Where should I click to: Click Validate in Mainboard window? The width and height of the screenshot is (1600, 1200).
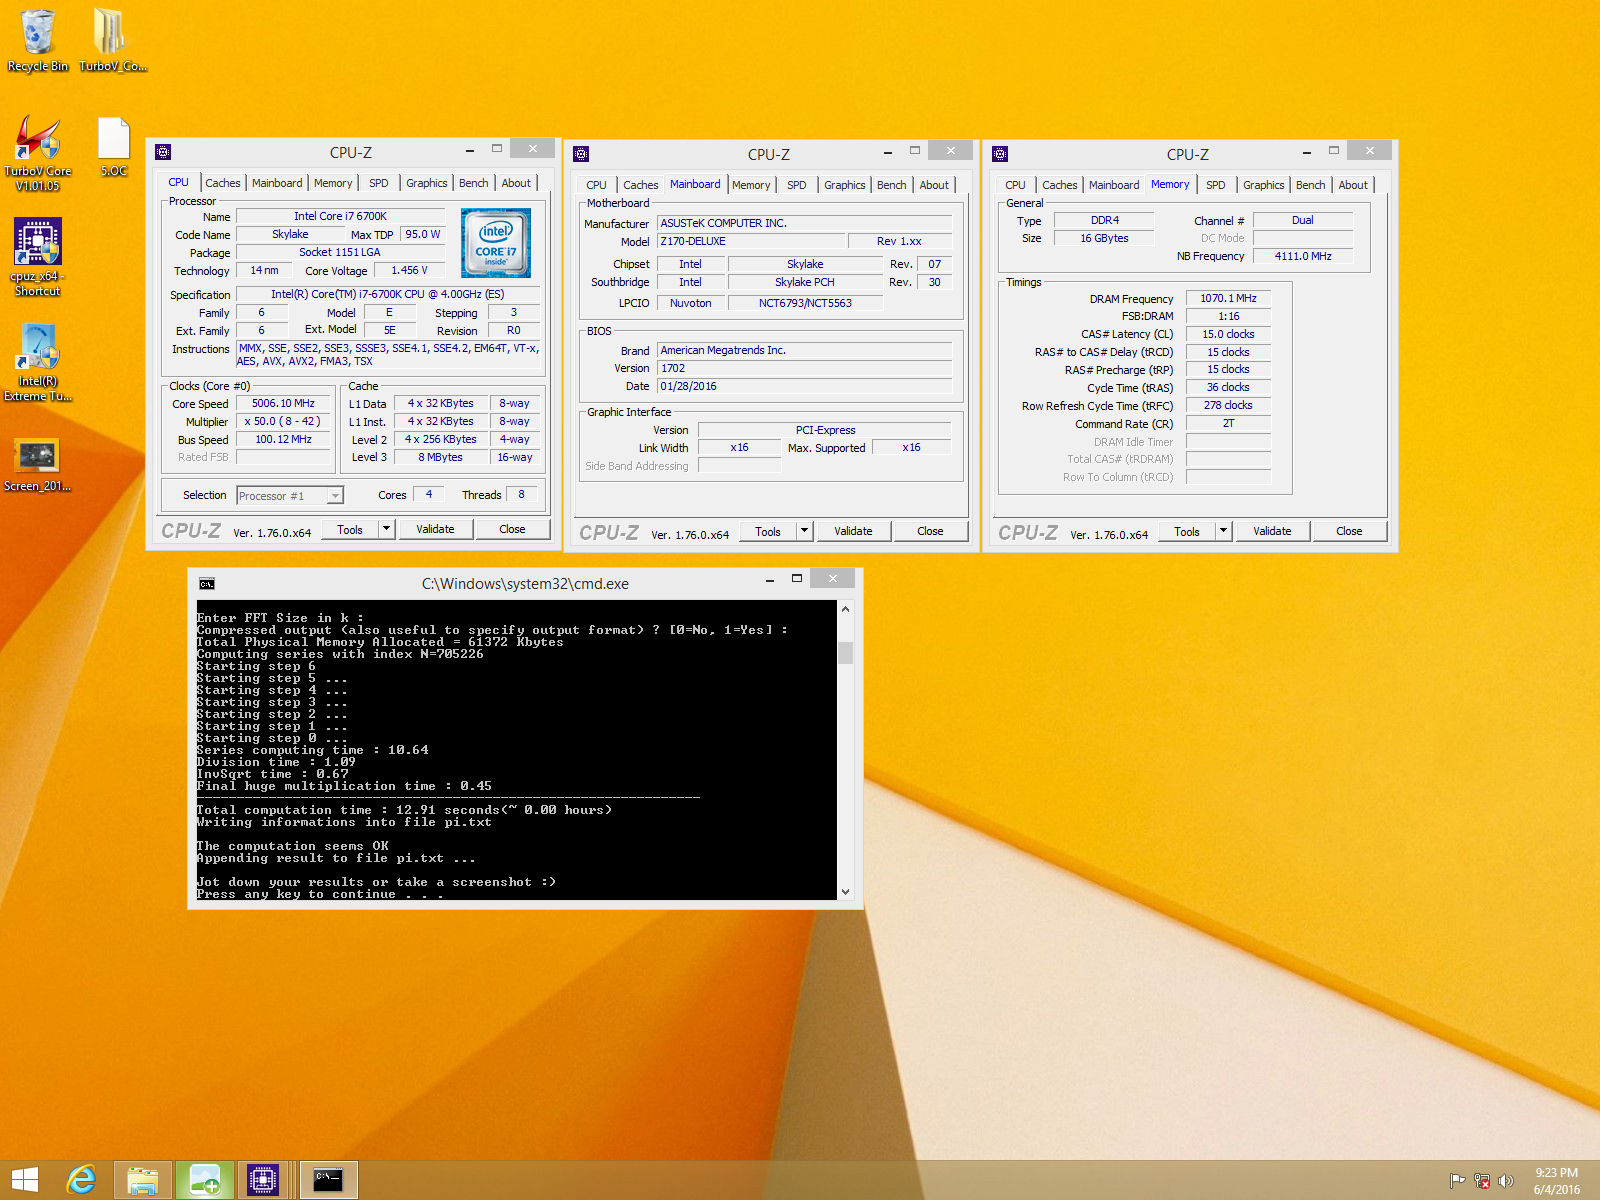pos(853,531)
